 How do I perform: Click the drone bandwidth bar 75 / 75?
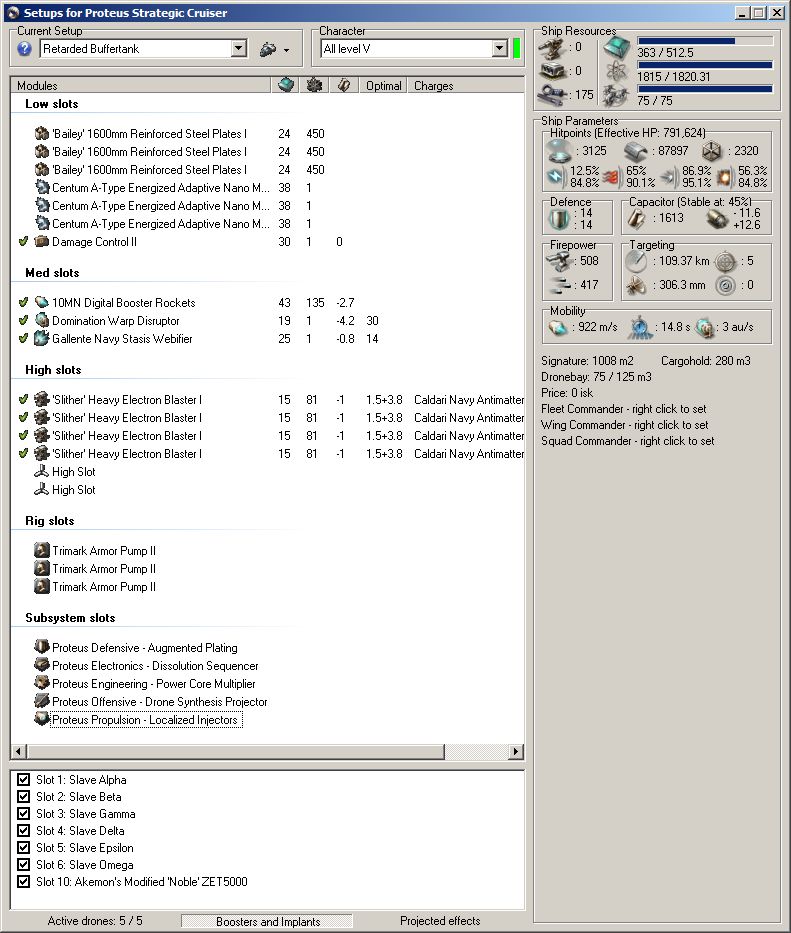(x=705, y=89)
